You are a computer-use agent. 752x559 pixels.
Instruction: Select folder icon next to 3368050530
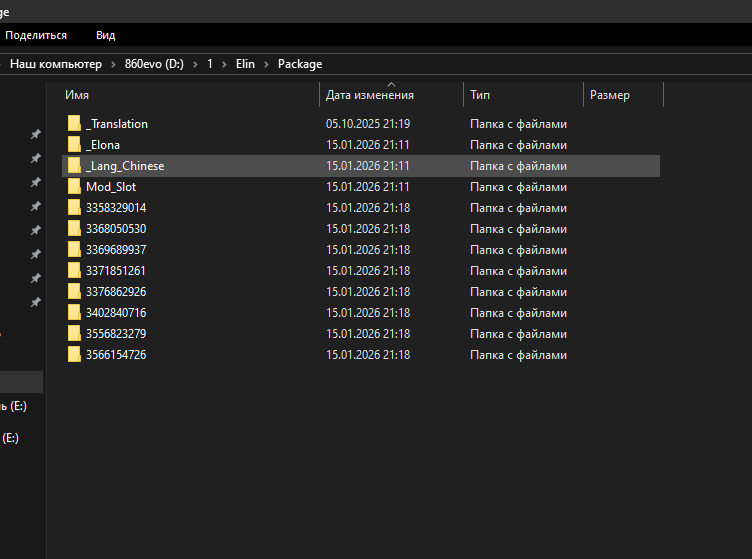74,229
